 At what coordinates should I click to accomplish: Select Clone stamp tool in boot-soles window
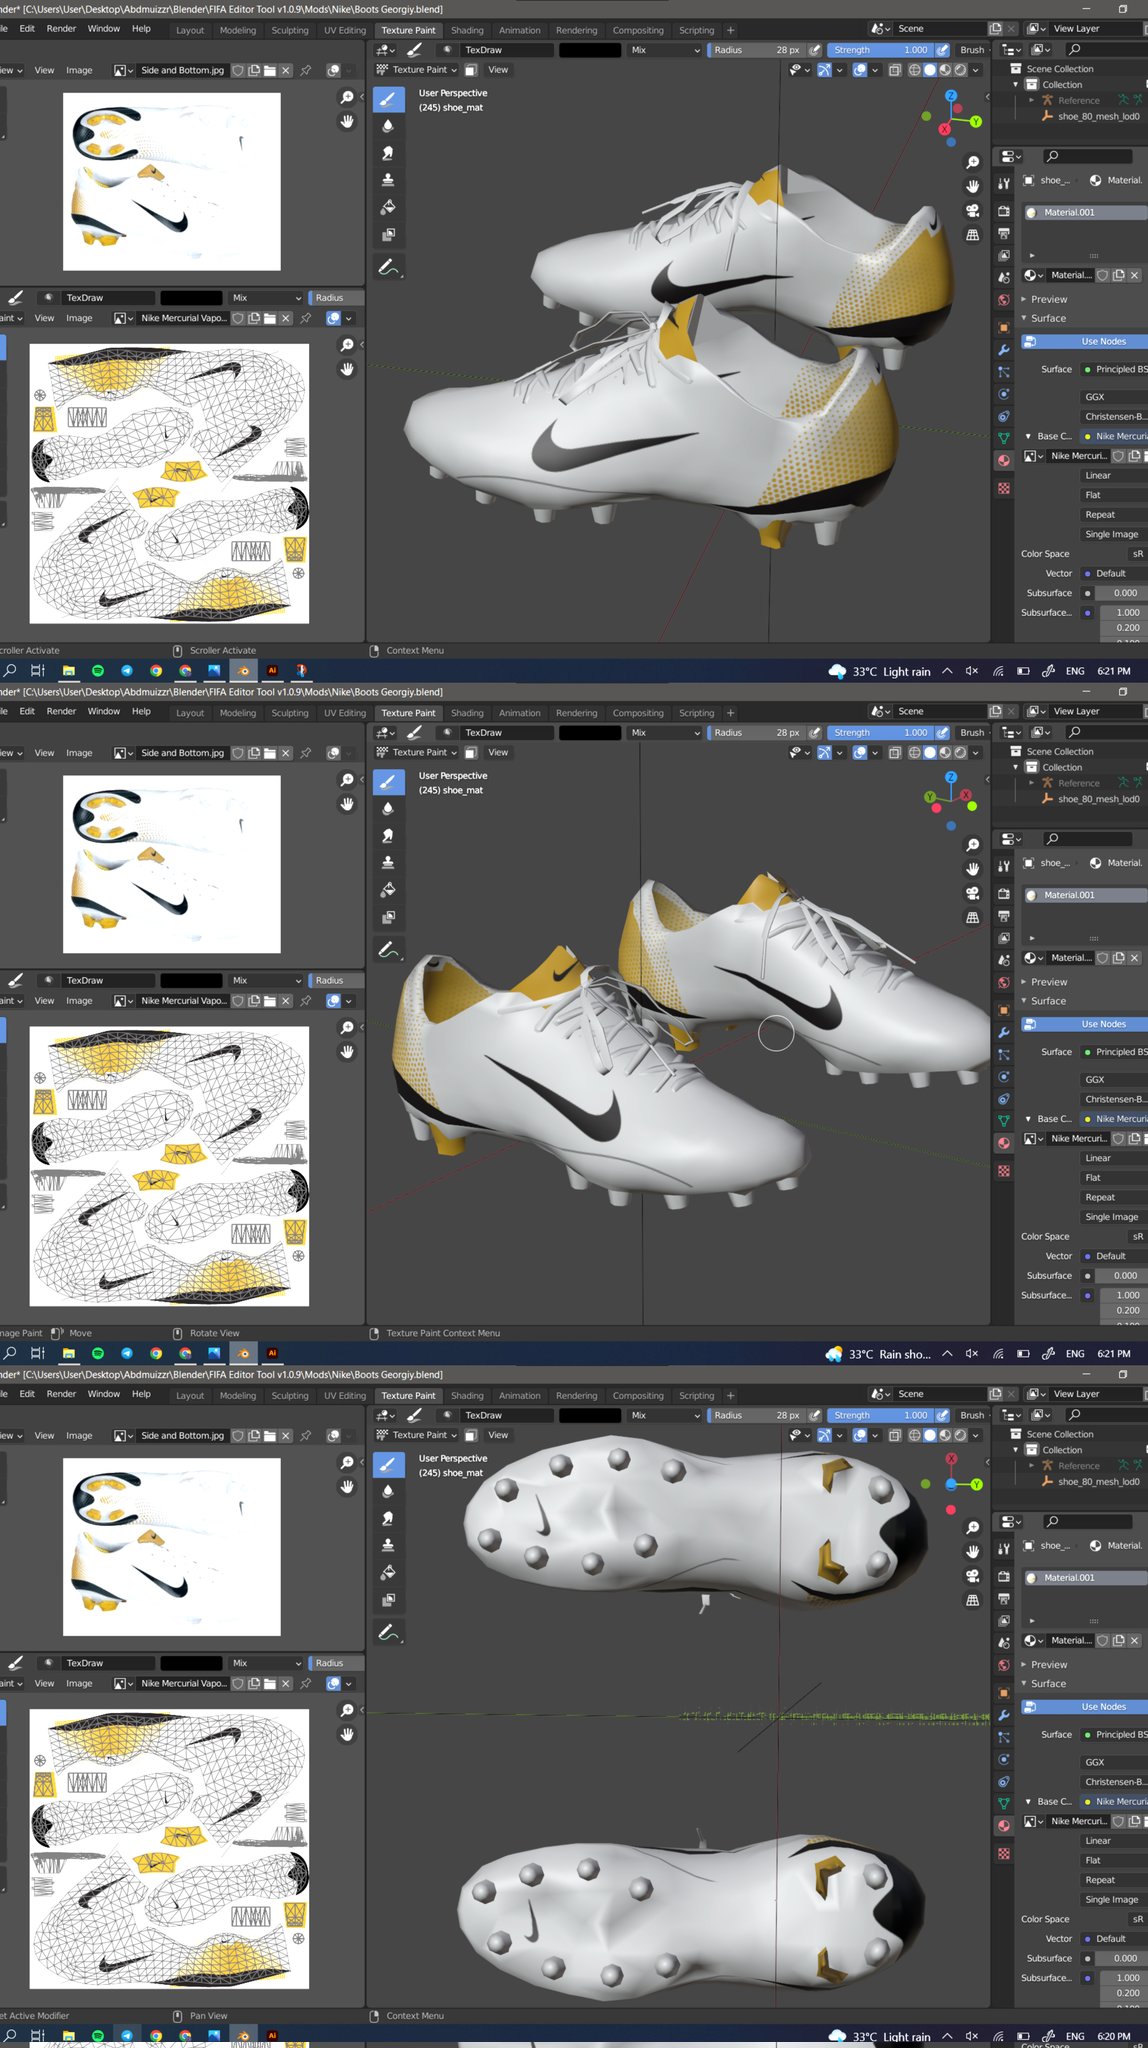(388, 1545)
